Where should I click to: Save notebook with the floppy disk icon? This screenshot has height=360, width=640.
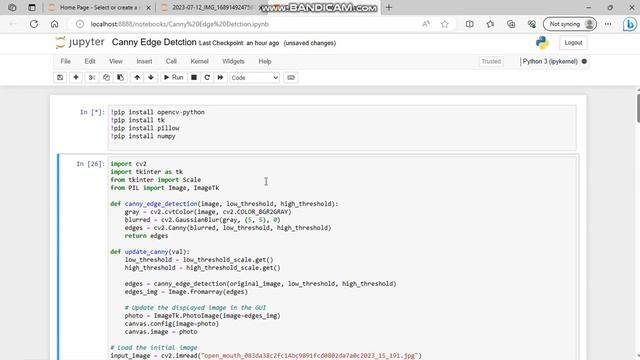click(60, 78)
